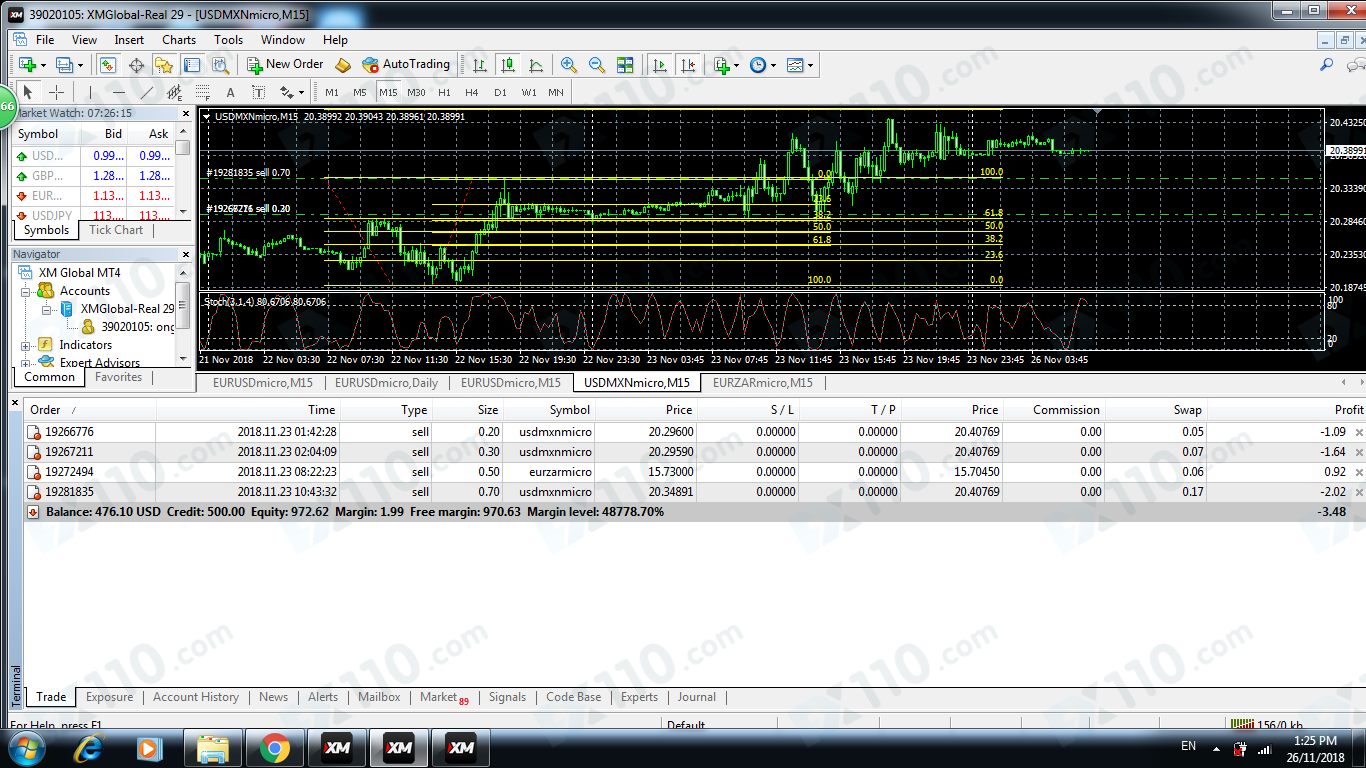The image size is (1366, 768).
Task: Switch chart to candlesticks mode
Action: pos(508,65)
